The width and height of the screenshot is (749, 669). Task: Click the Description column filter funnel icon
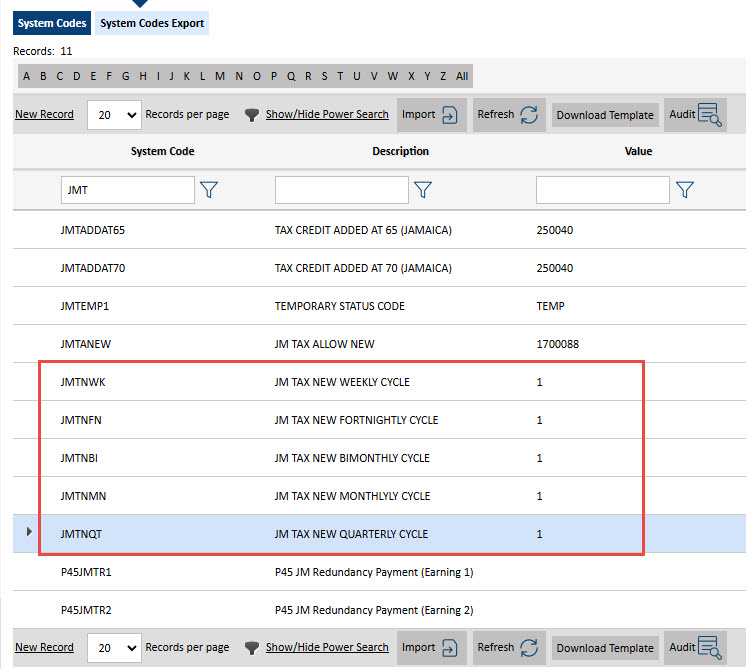(423, 190)
